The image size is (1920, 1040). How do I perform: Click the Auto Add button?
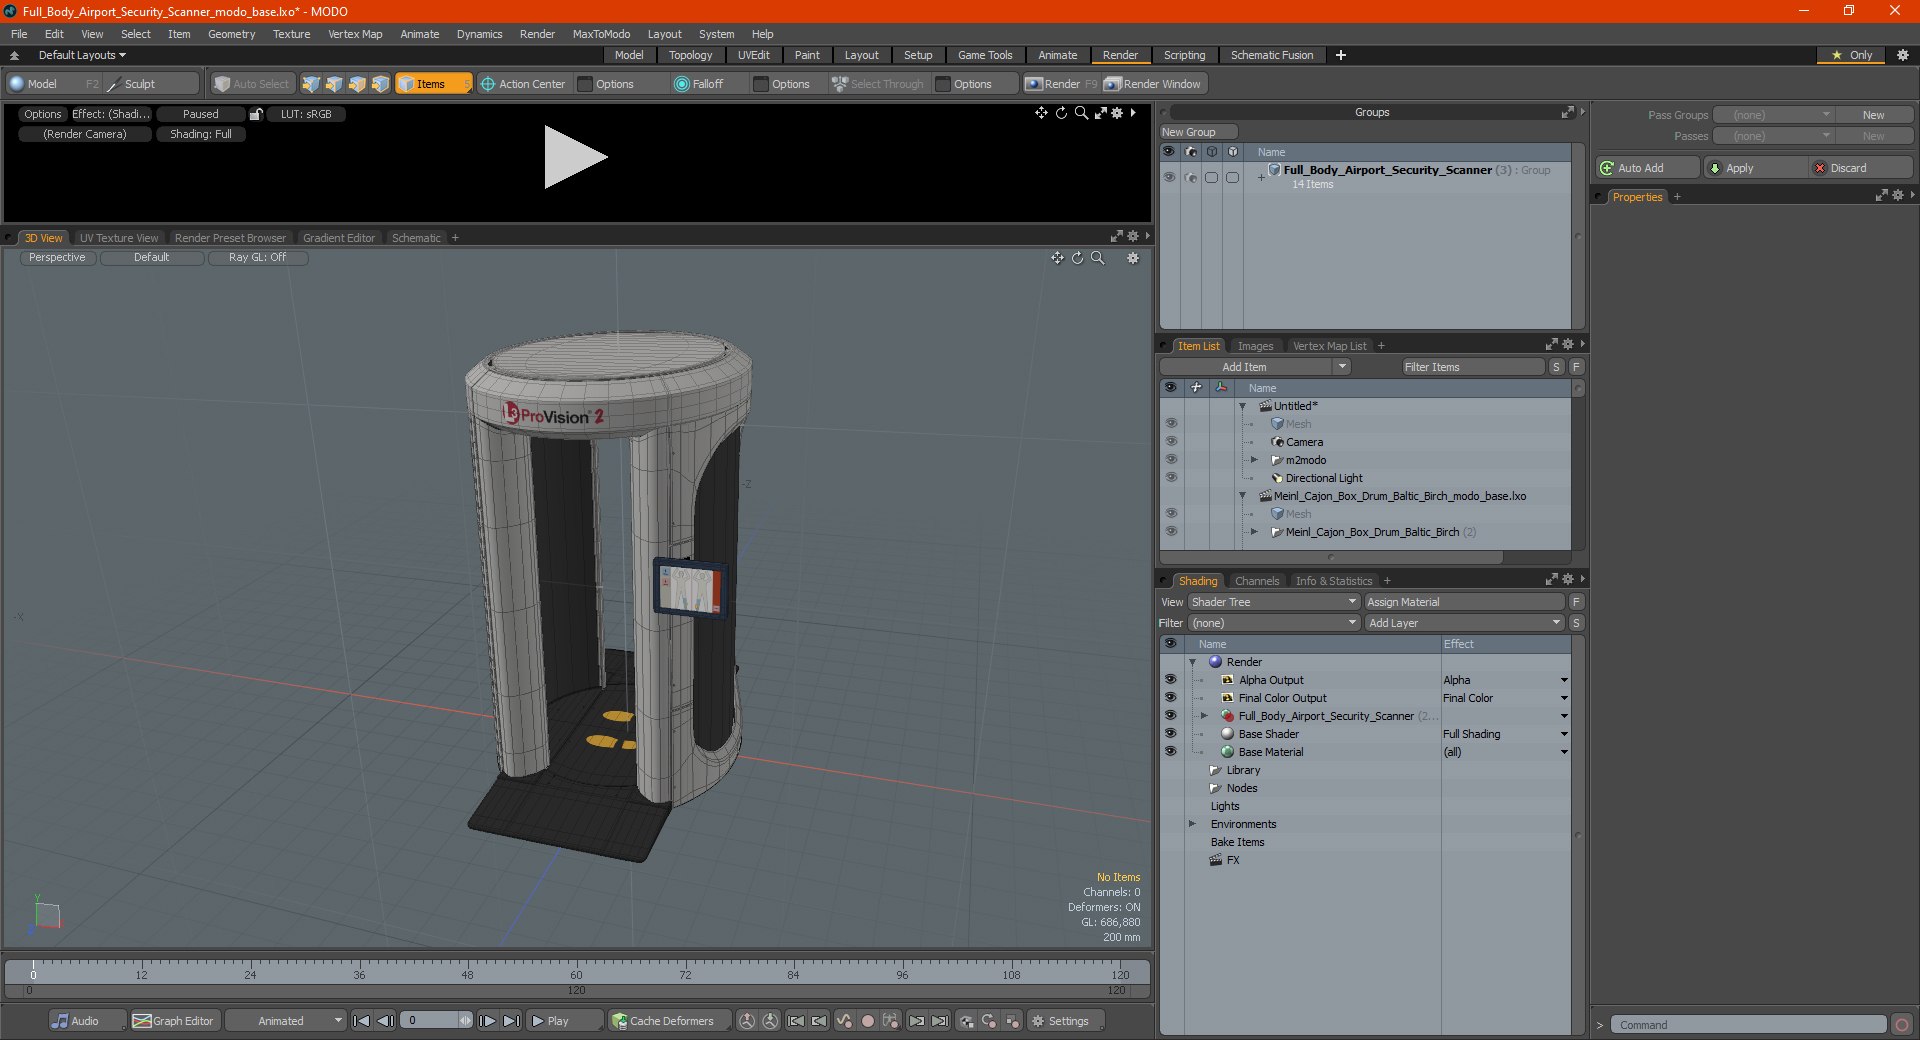point(1648,168)
